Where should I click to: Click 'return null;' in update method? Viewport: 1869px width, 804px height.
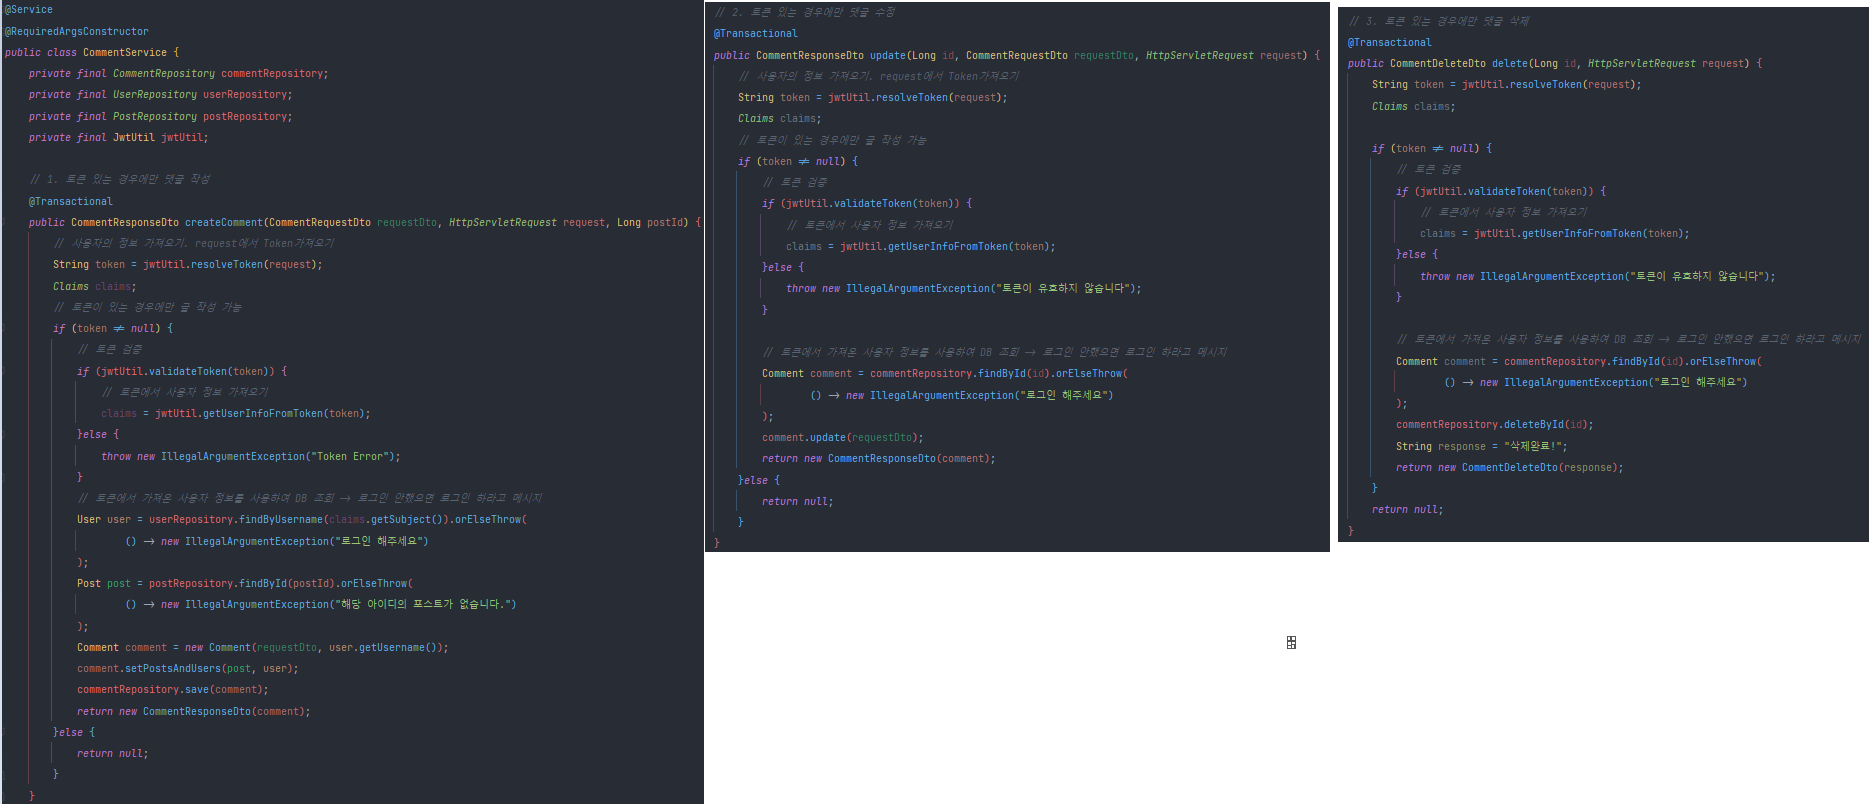pos(798,501)
